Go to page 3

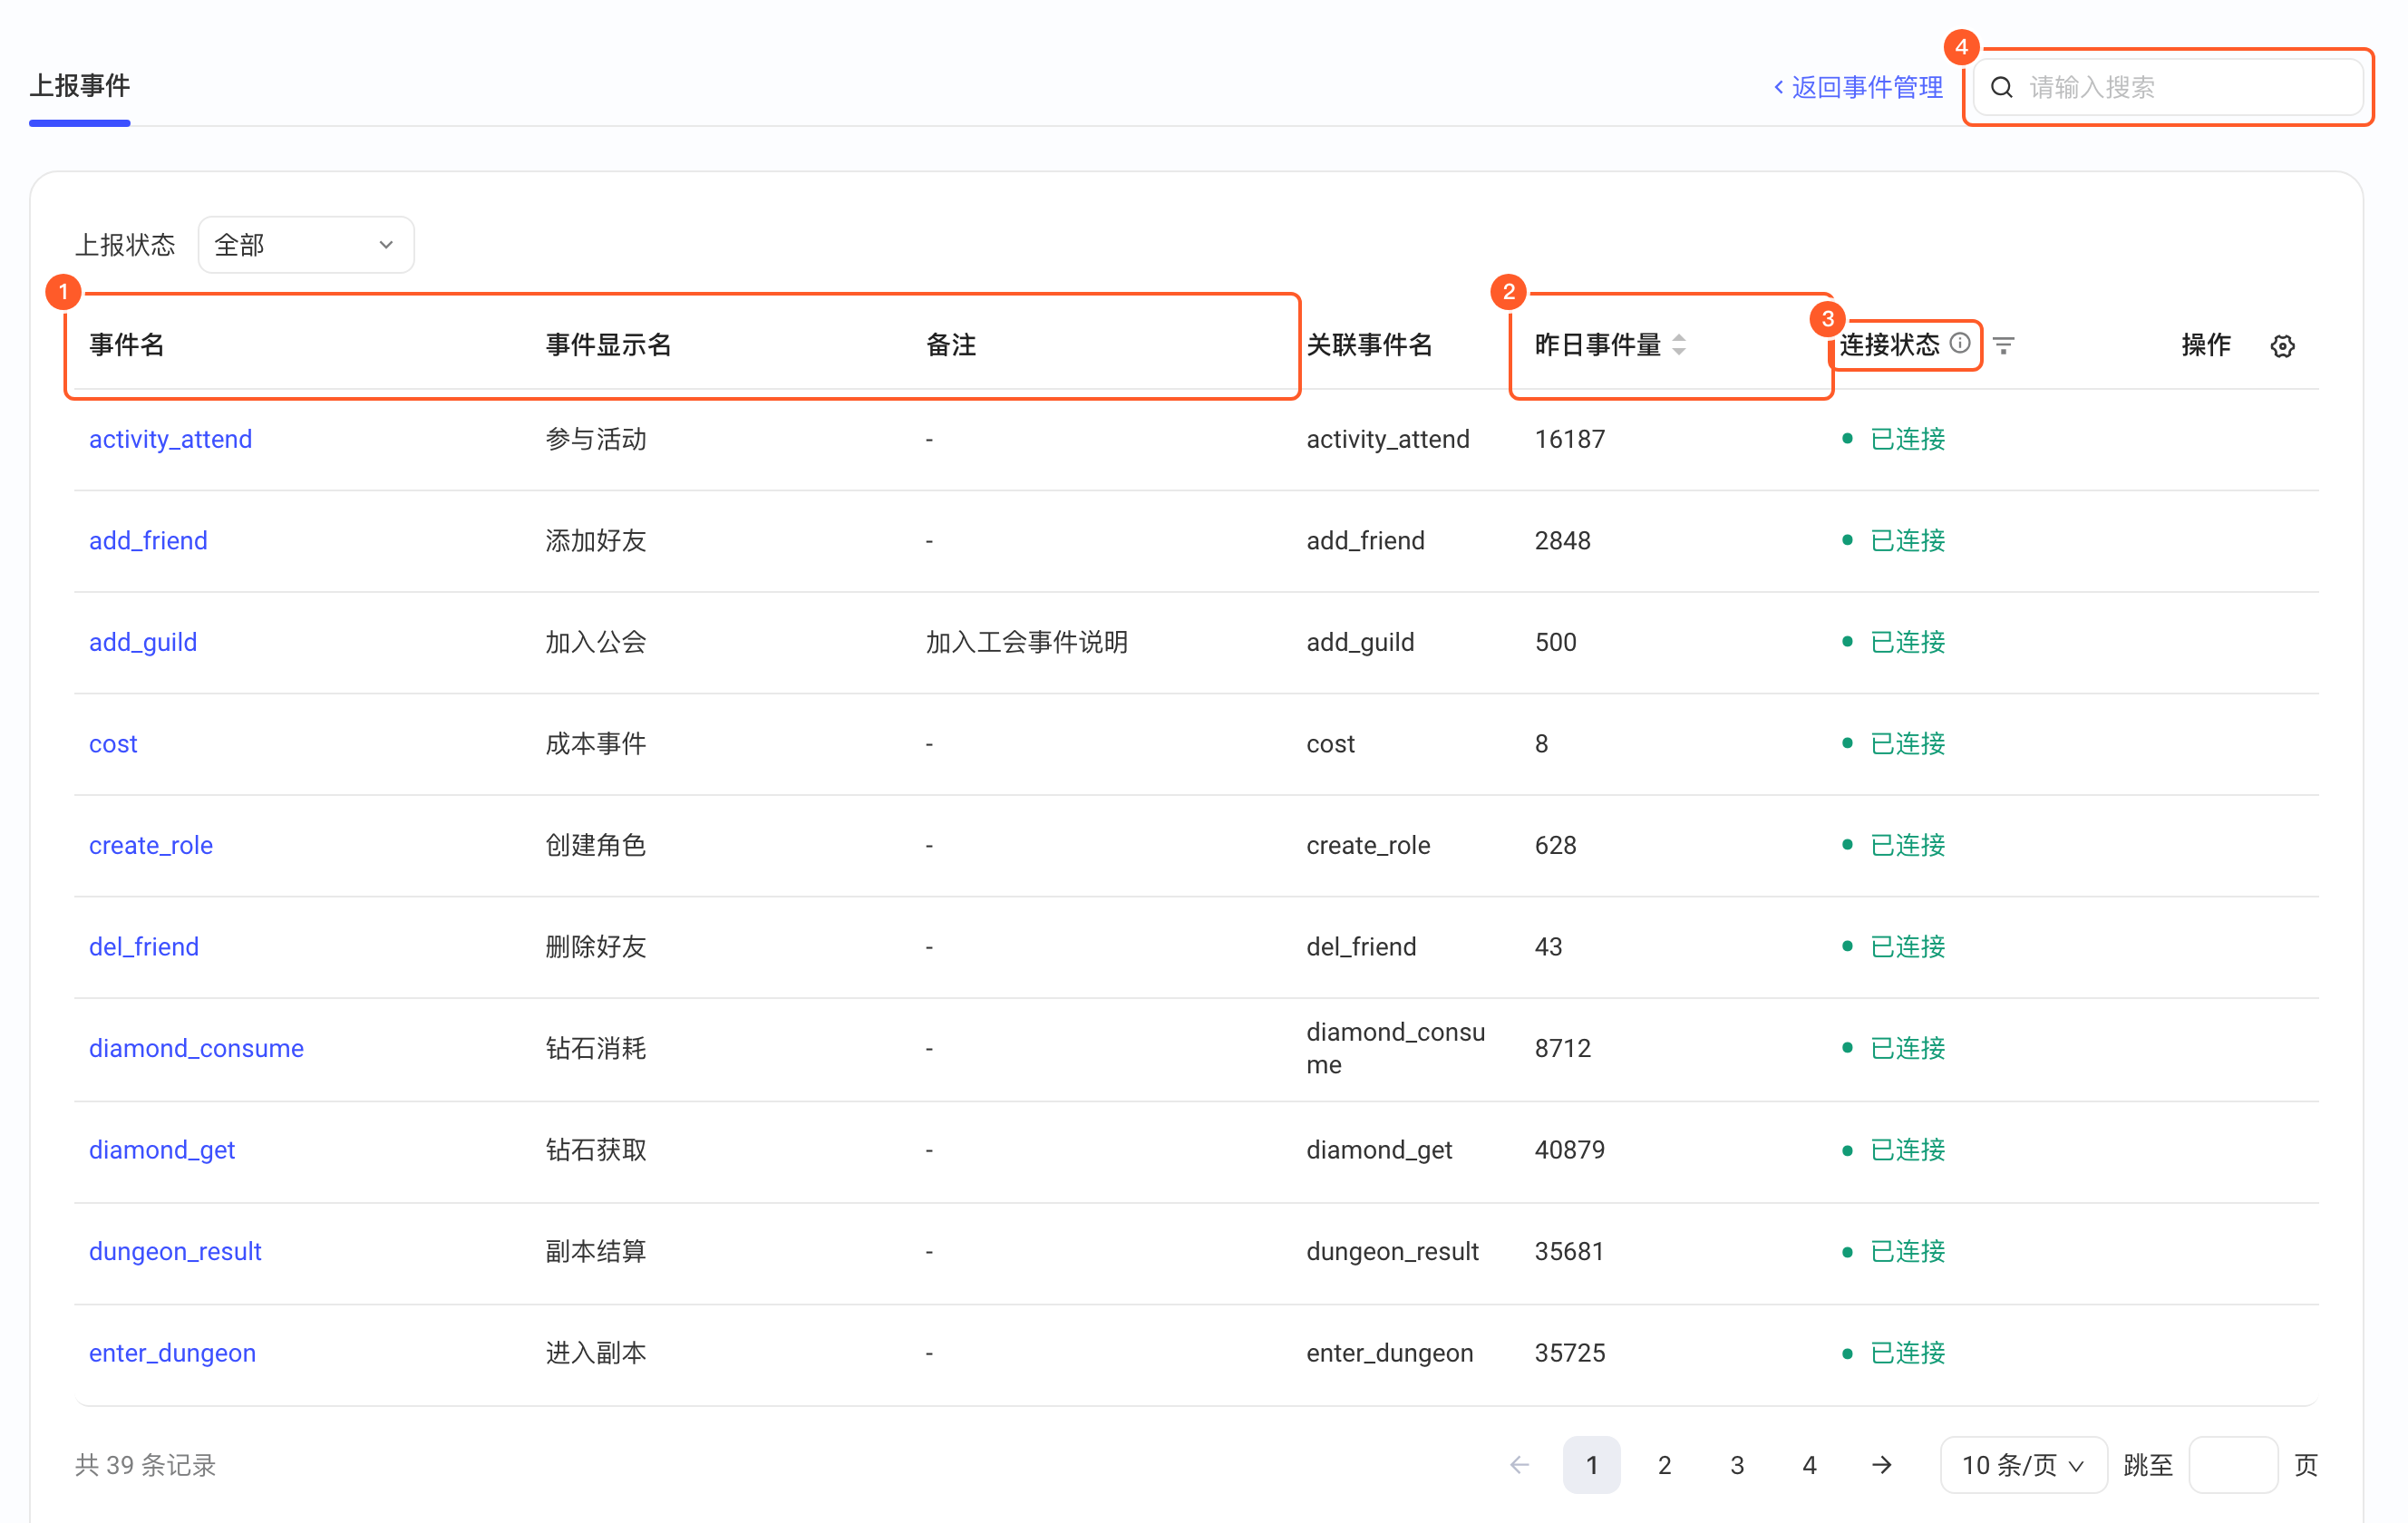[x=1737, y=1465]
